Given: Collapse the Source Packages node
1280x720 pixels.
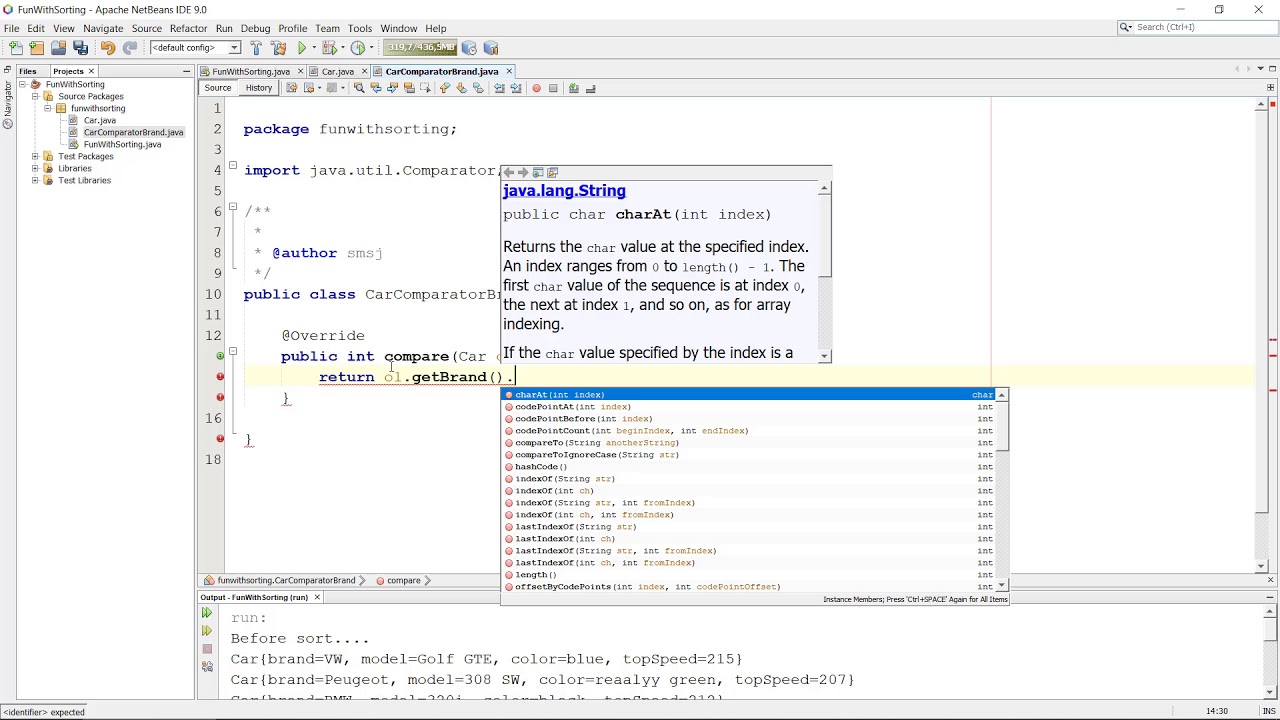Looking at the screenshot, I should point(35,96).
